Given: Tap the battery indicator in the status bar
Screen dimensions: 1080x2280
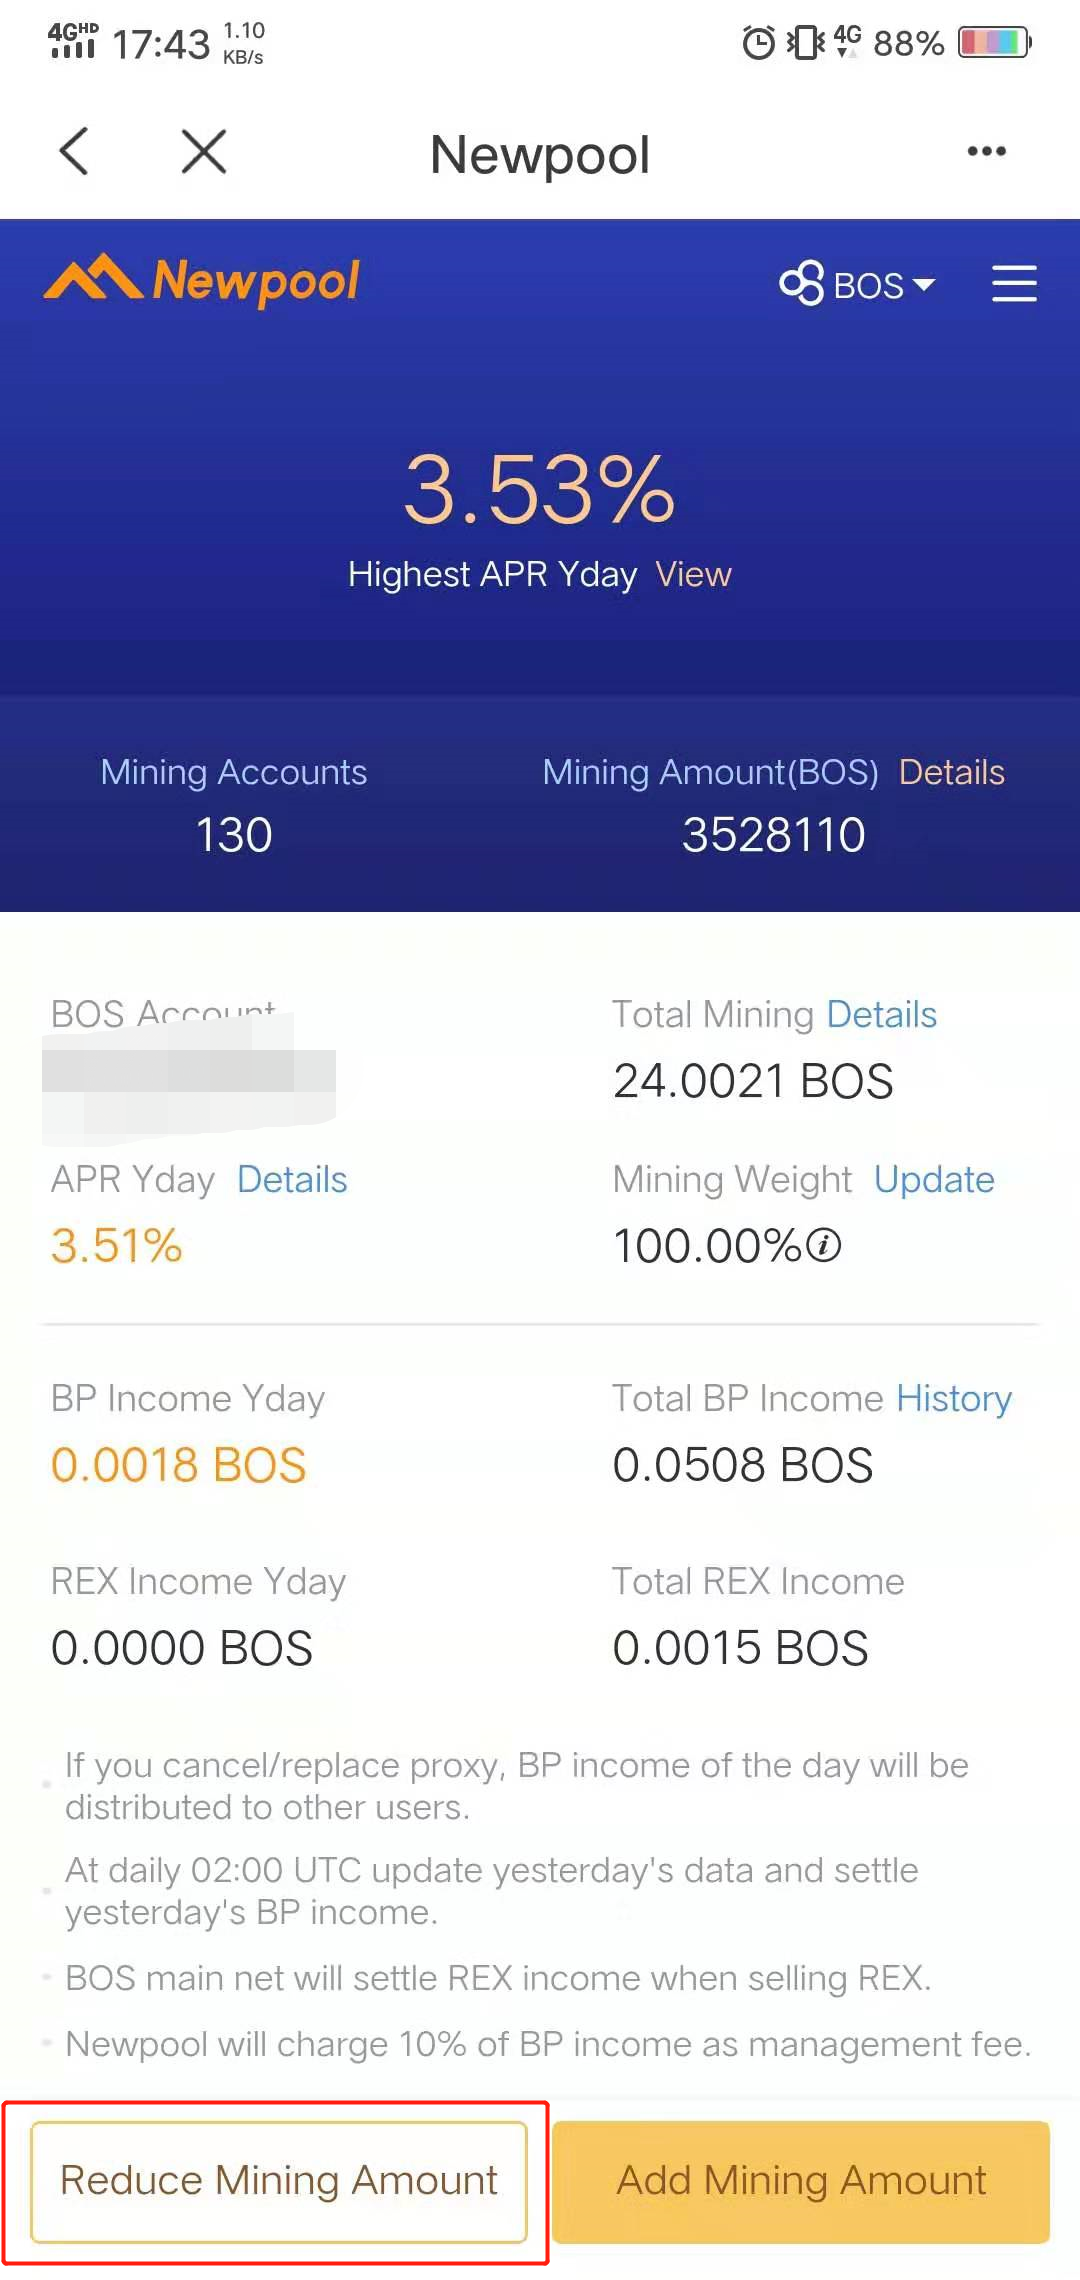Looking at the screenshot, I should click(994, 43).
